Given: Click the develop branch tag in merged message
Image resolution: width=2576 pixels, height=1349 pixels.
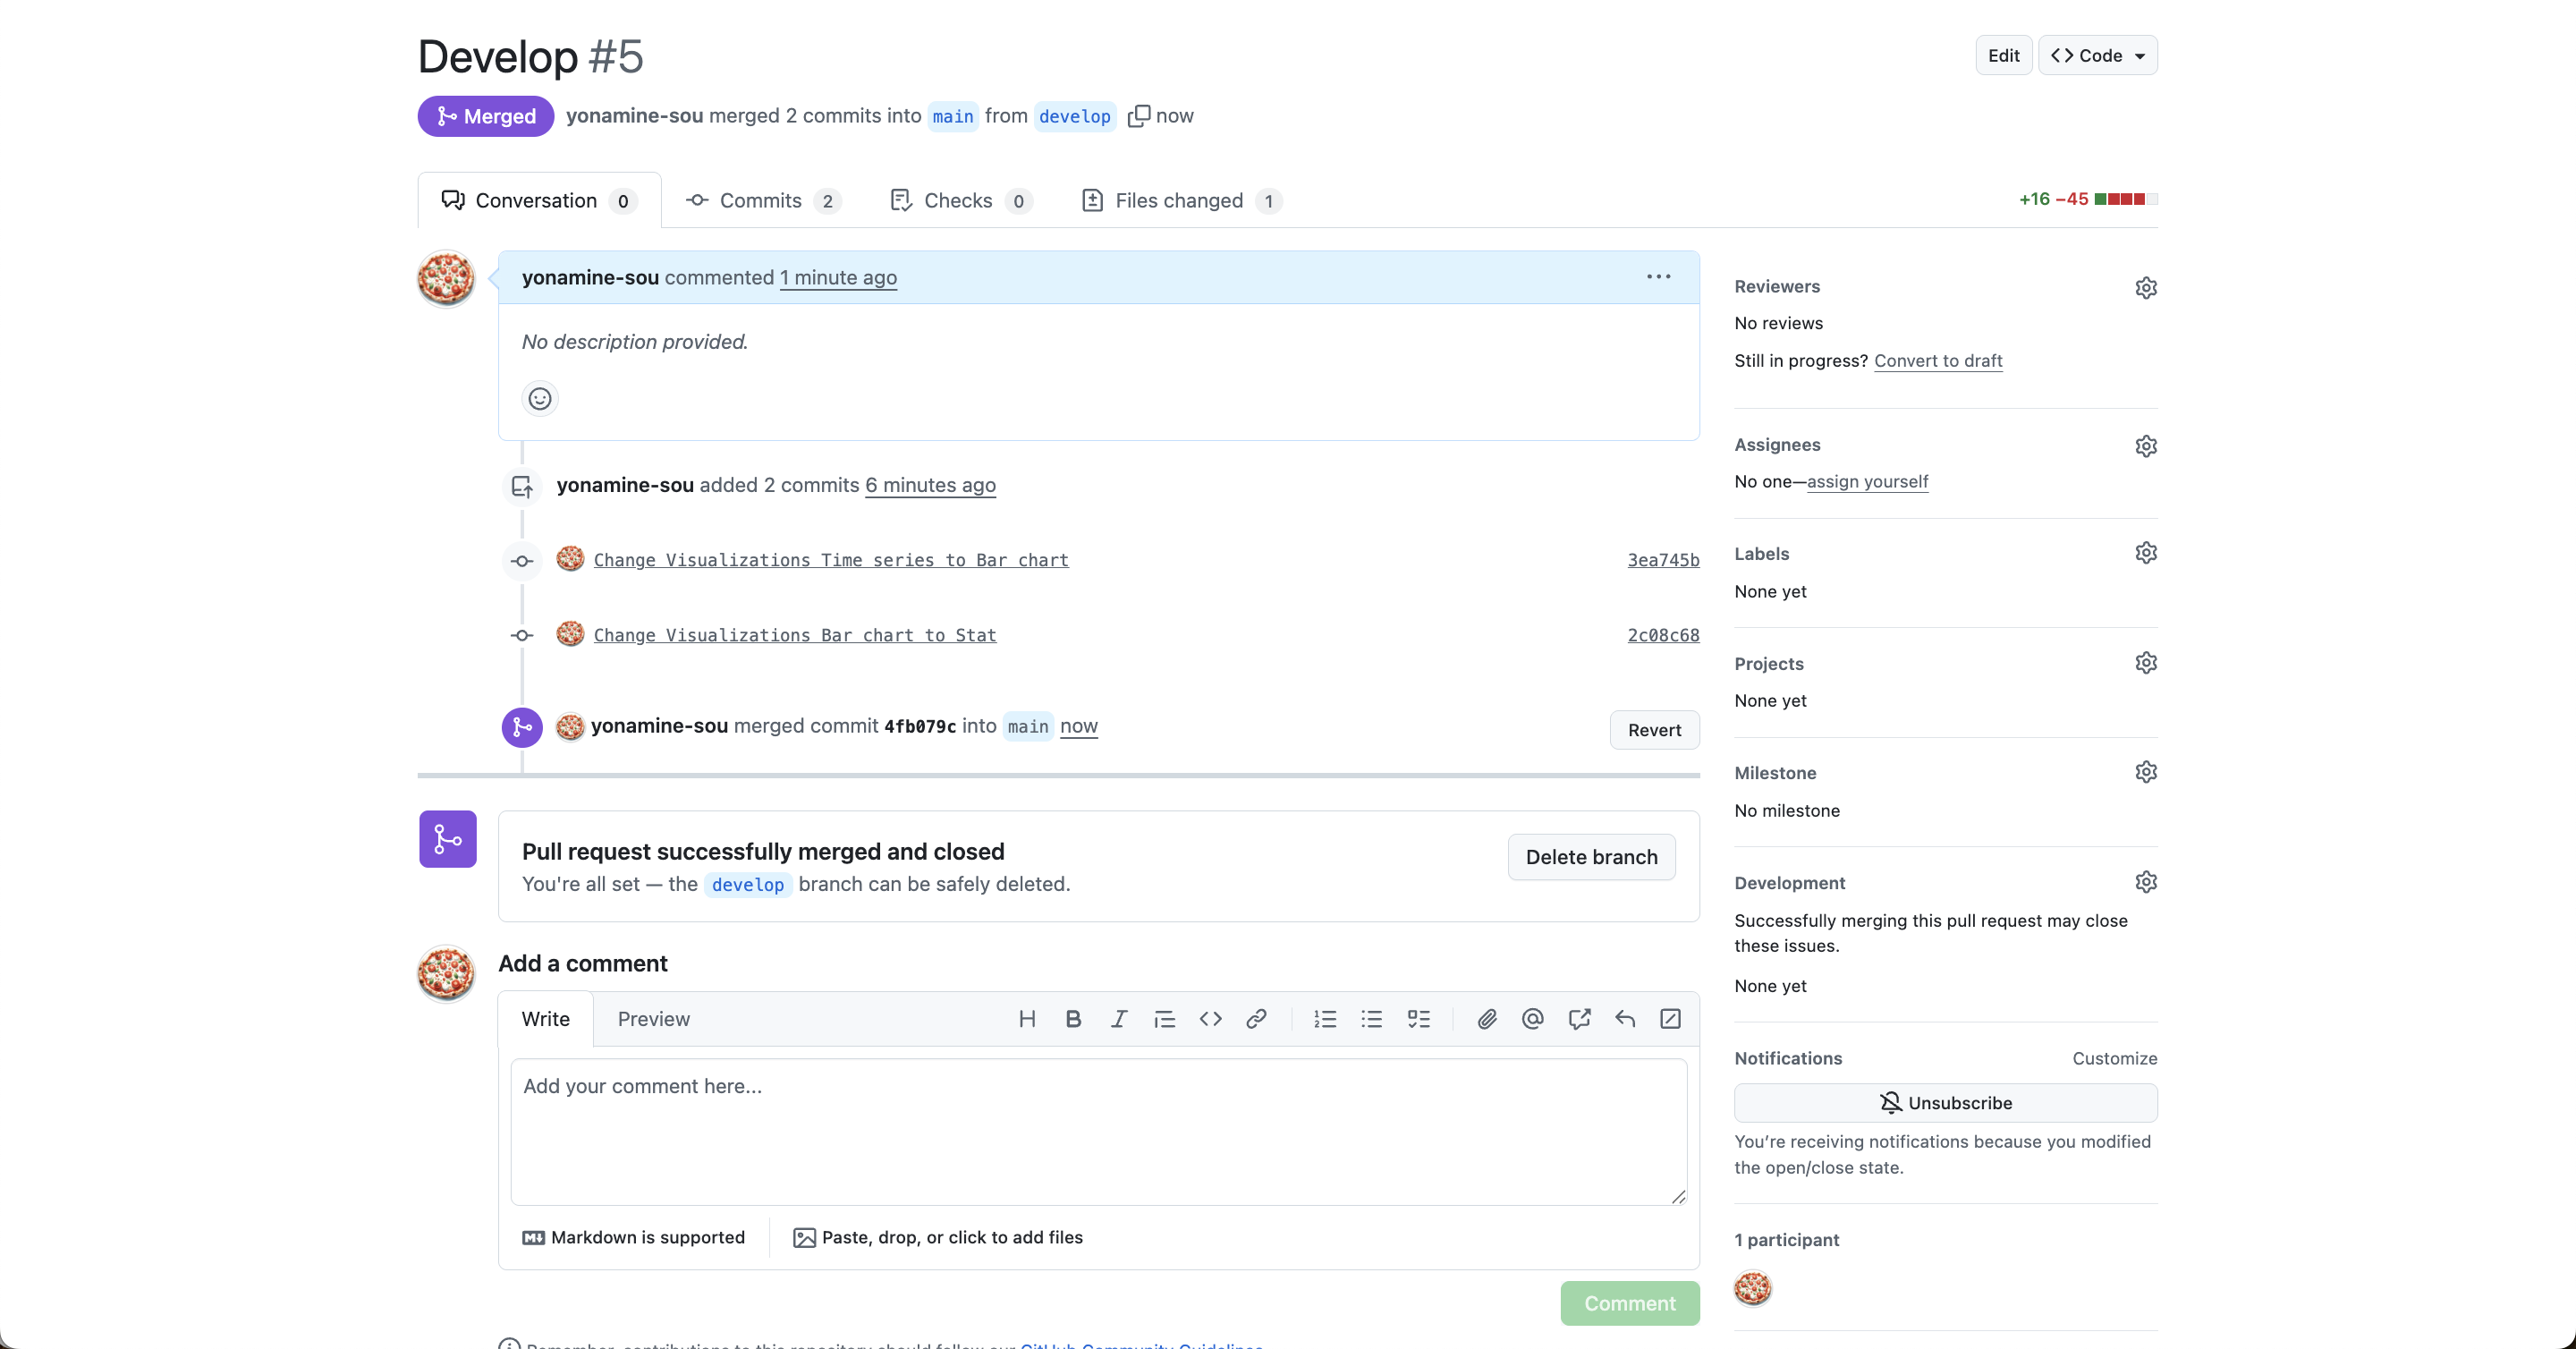Looking at the screenshot, I should [x=747, y=885].
